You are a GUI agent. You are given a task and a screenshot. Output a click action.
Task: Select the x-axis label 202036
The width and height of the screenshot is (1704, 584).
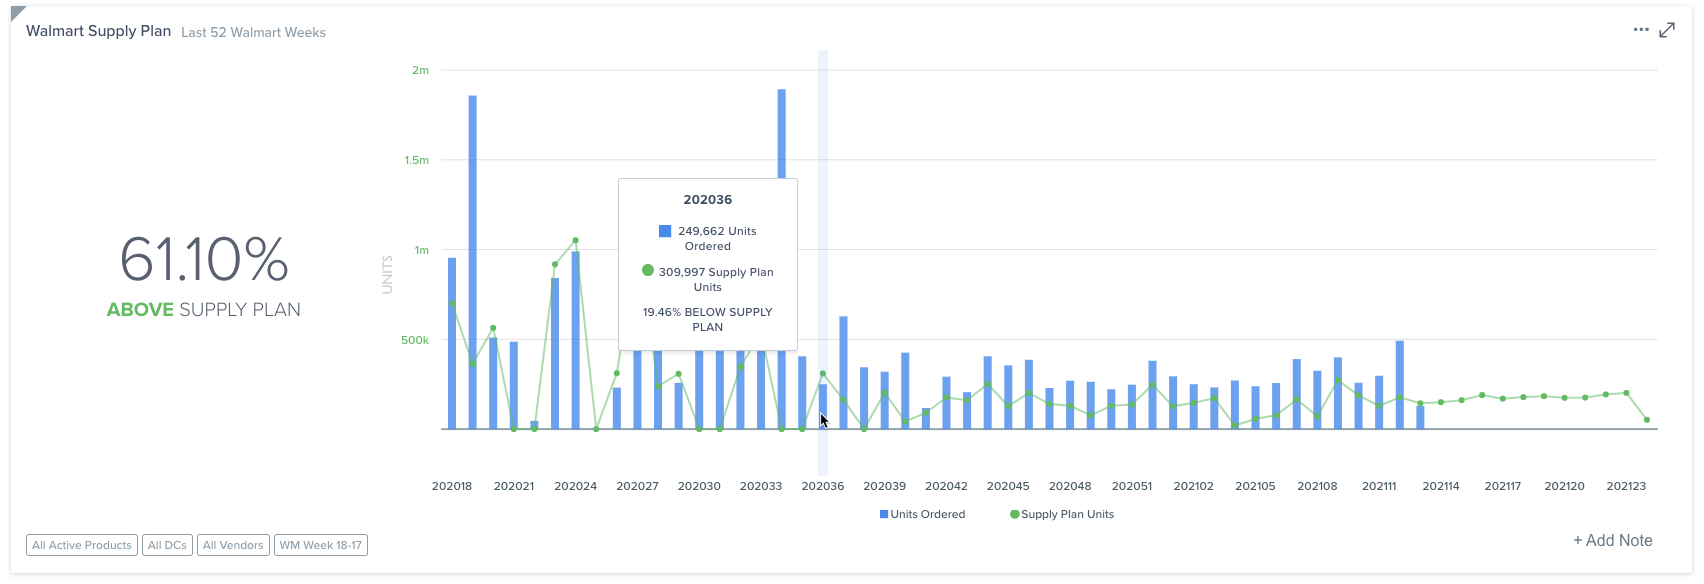(x=823, y=486)
